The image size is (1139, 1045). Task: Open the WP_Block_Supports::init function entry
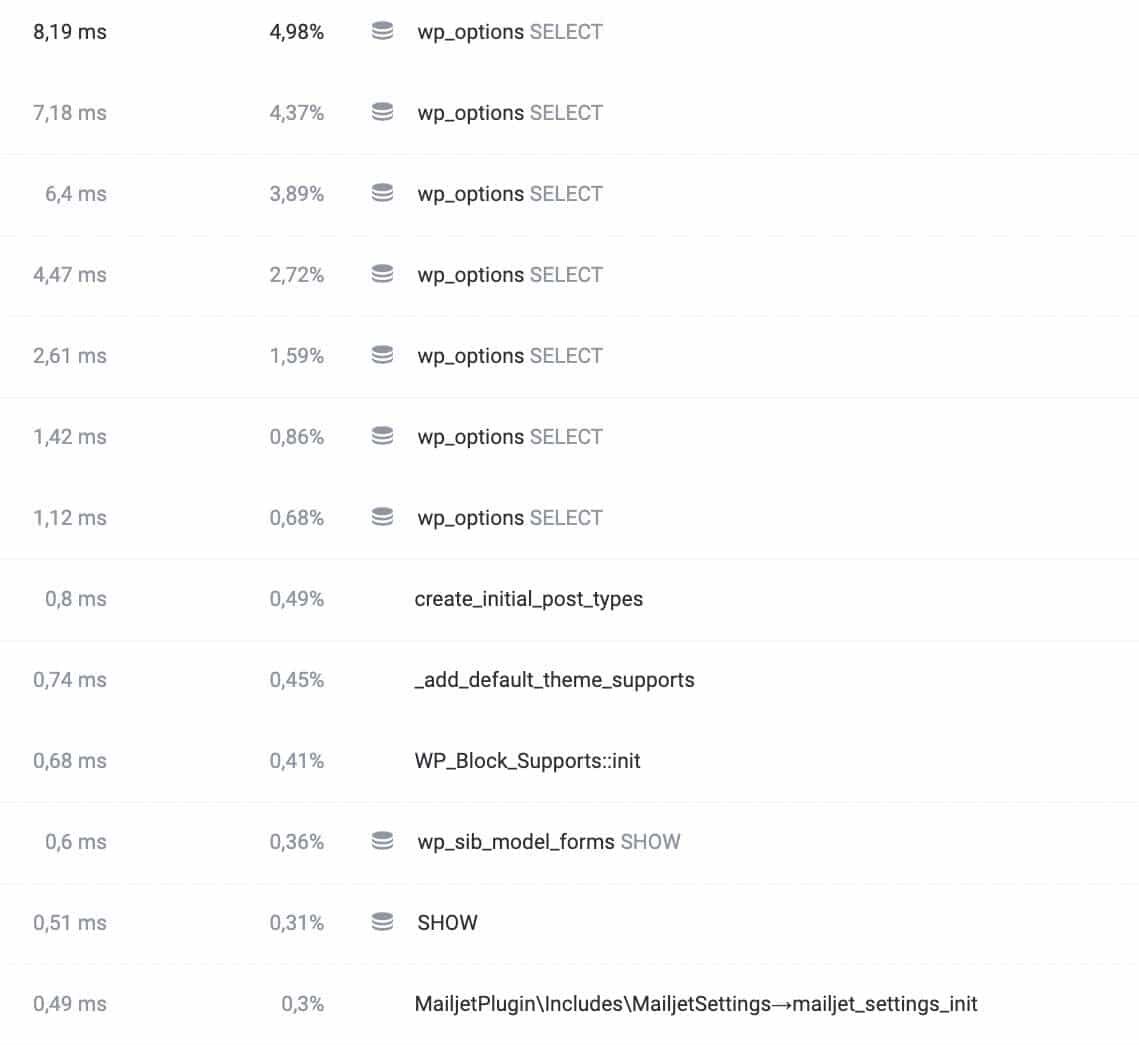[x=529, y=760]
